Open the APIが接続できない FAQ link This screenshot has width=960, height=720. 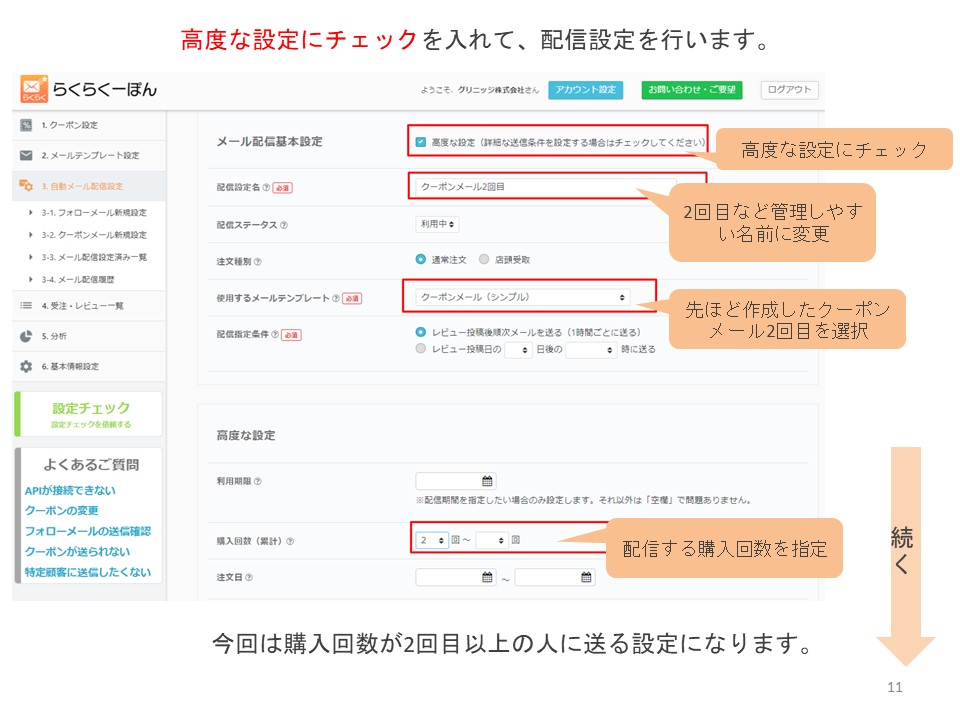point(70,490)
